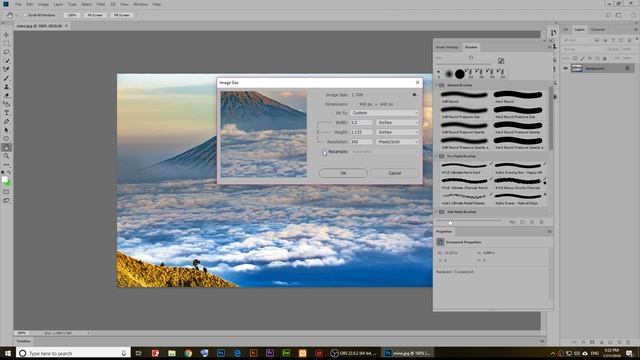Open the Height units dropdown
The height and width of the screenshot is (360, 640).
point(398,132)
